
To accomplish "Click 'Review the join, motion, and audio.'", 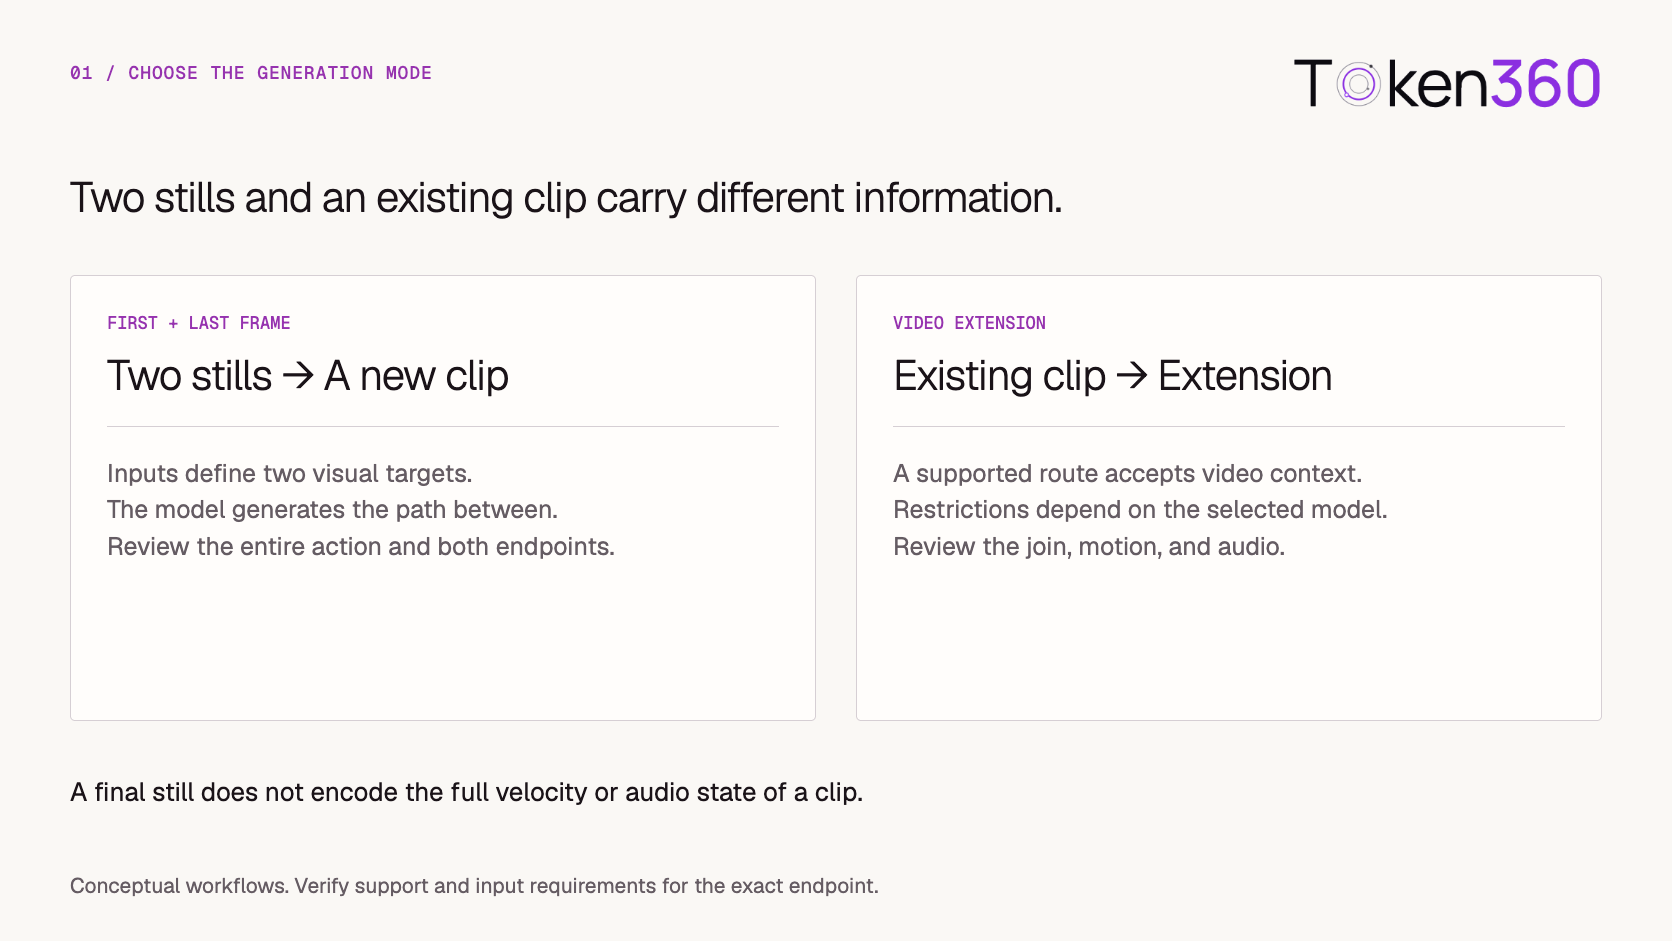I will pyautogui.click(x=1089, y=547).
